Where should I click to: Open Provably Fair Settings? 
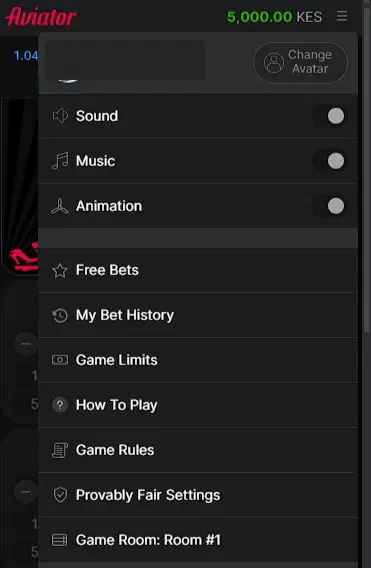[x=198, y=495]
